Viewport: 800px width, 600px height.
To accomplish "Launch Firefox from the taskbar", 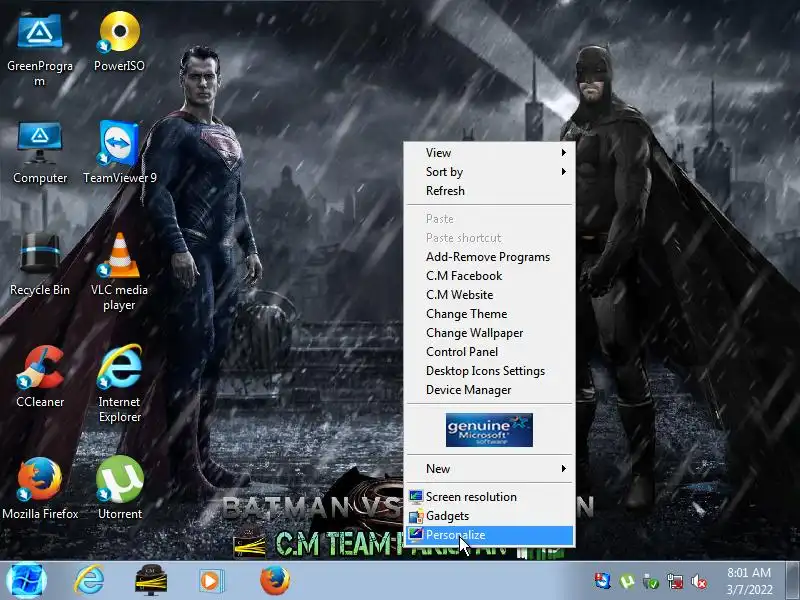I will tap(274, 581).
